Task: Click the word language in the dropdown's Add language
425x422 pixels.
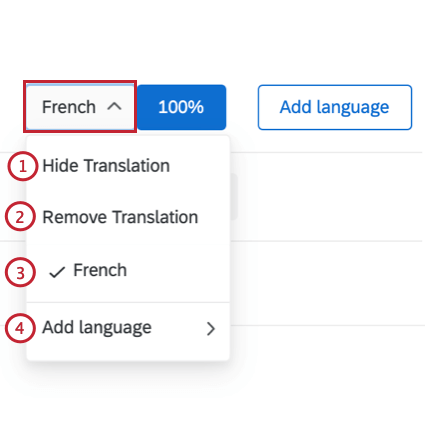Action: point(115,328)
